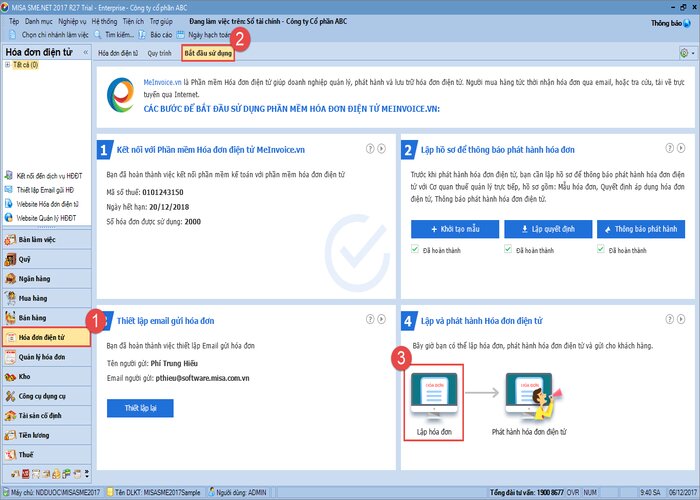Viewport: 700px width, 500px height.
Task: Open Báo cáo from the toolbar
Action: click(x=155, y=35)
